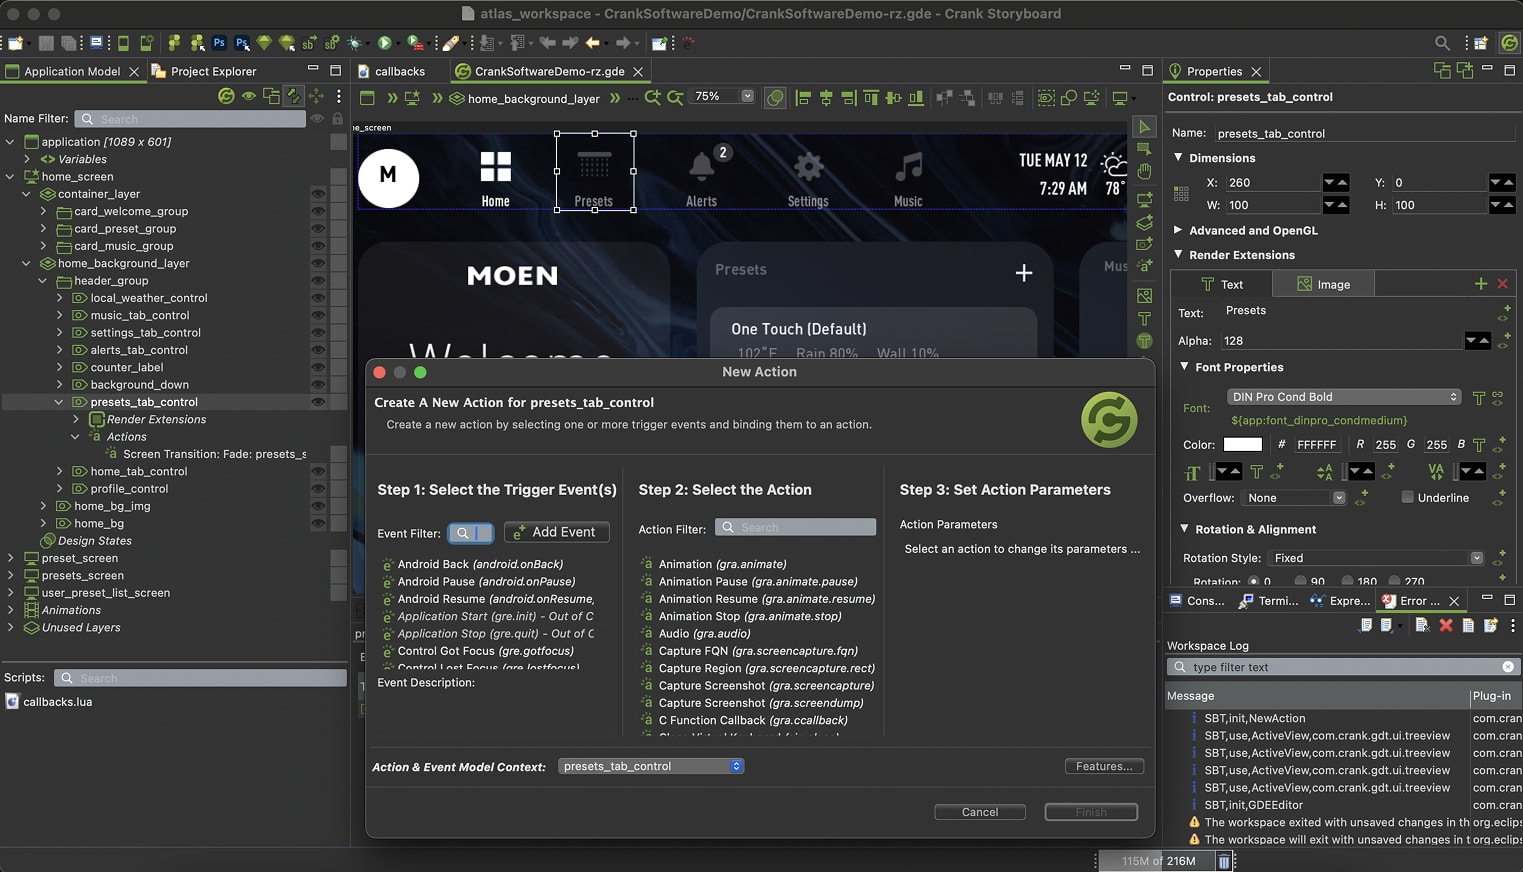Image resolution: width=1523 pixels, height=873 pixels.
Task: Collapse the Dimensions section
Action: pyautogui.click(x=1178, y=157)
